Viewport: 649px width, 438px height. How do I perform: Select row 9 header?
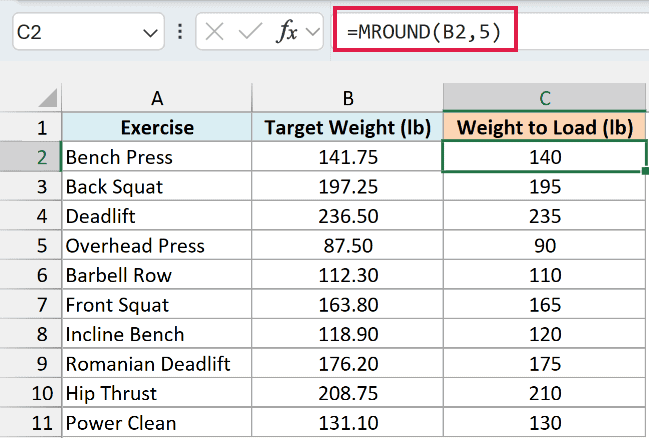pyautogui.click(x=31, y=364)
